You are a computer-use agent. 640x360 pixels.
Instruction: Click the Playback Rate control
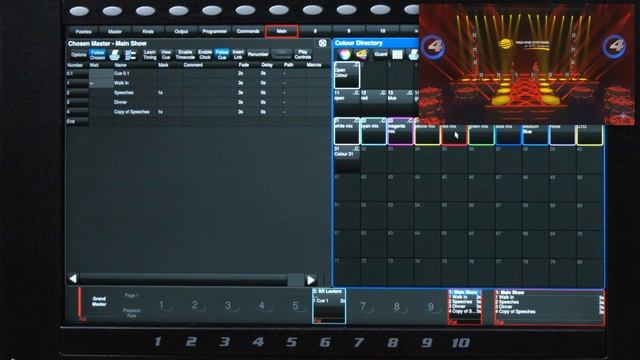131,313
